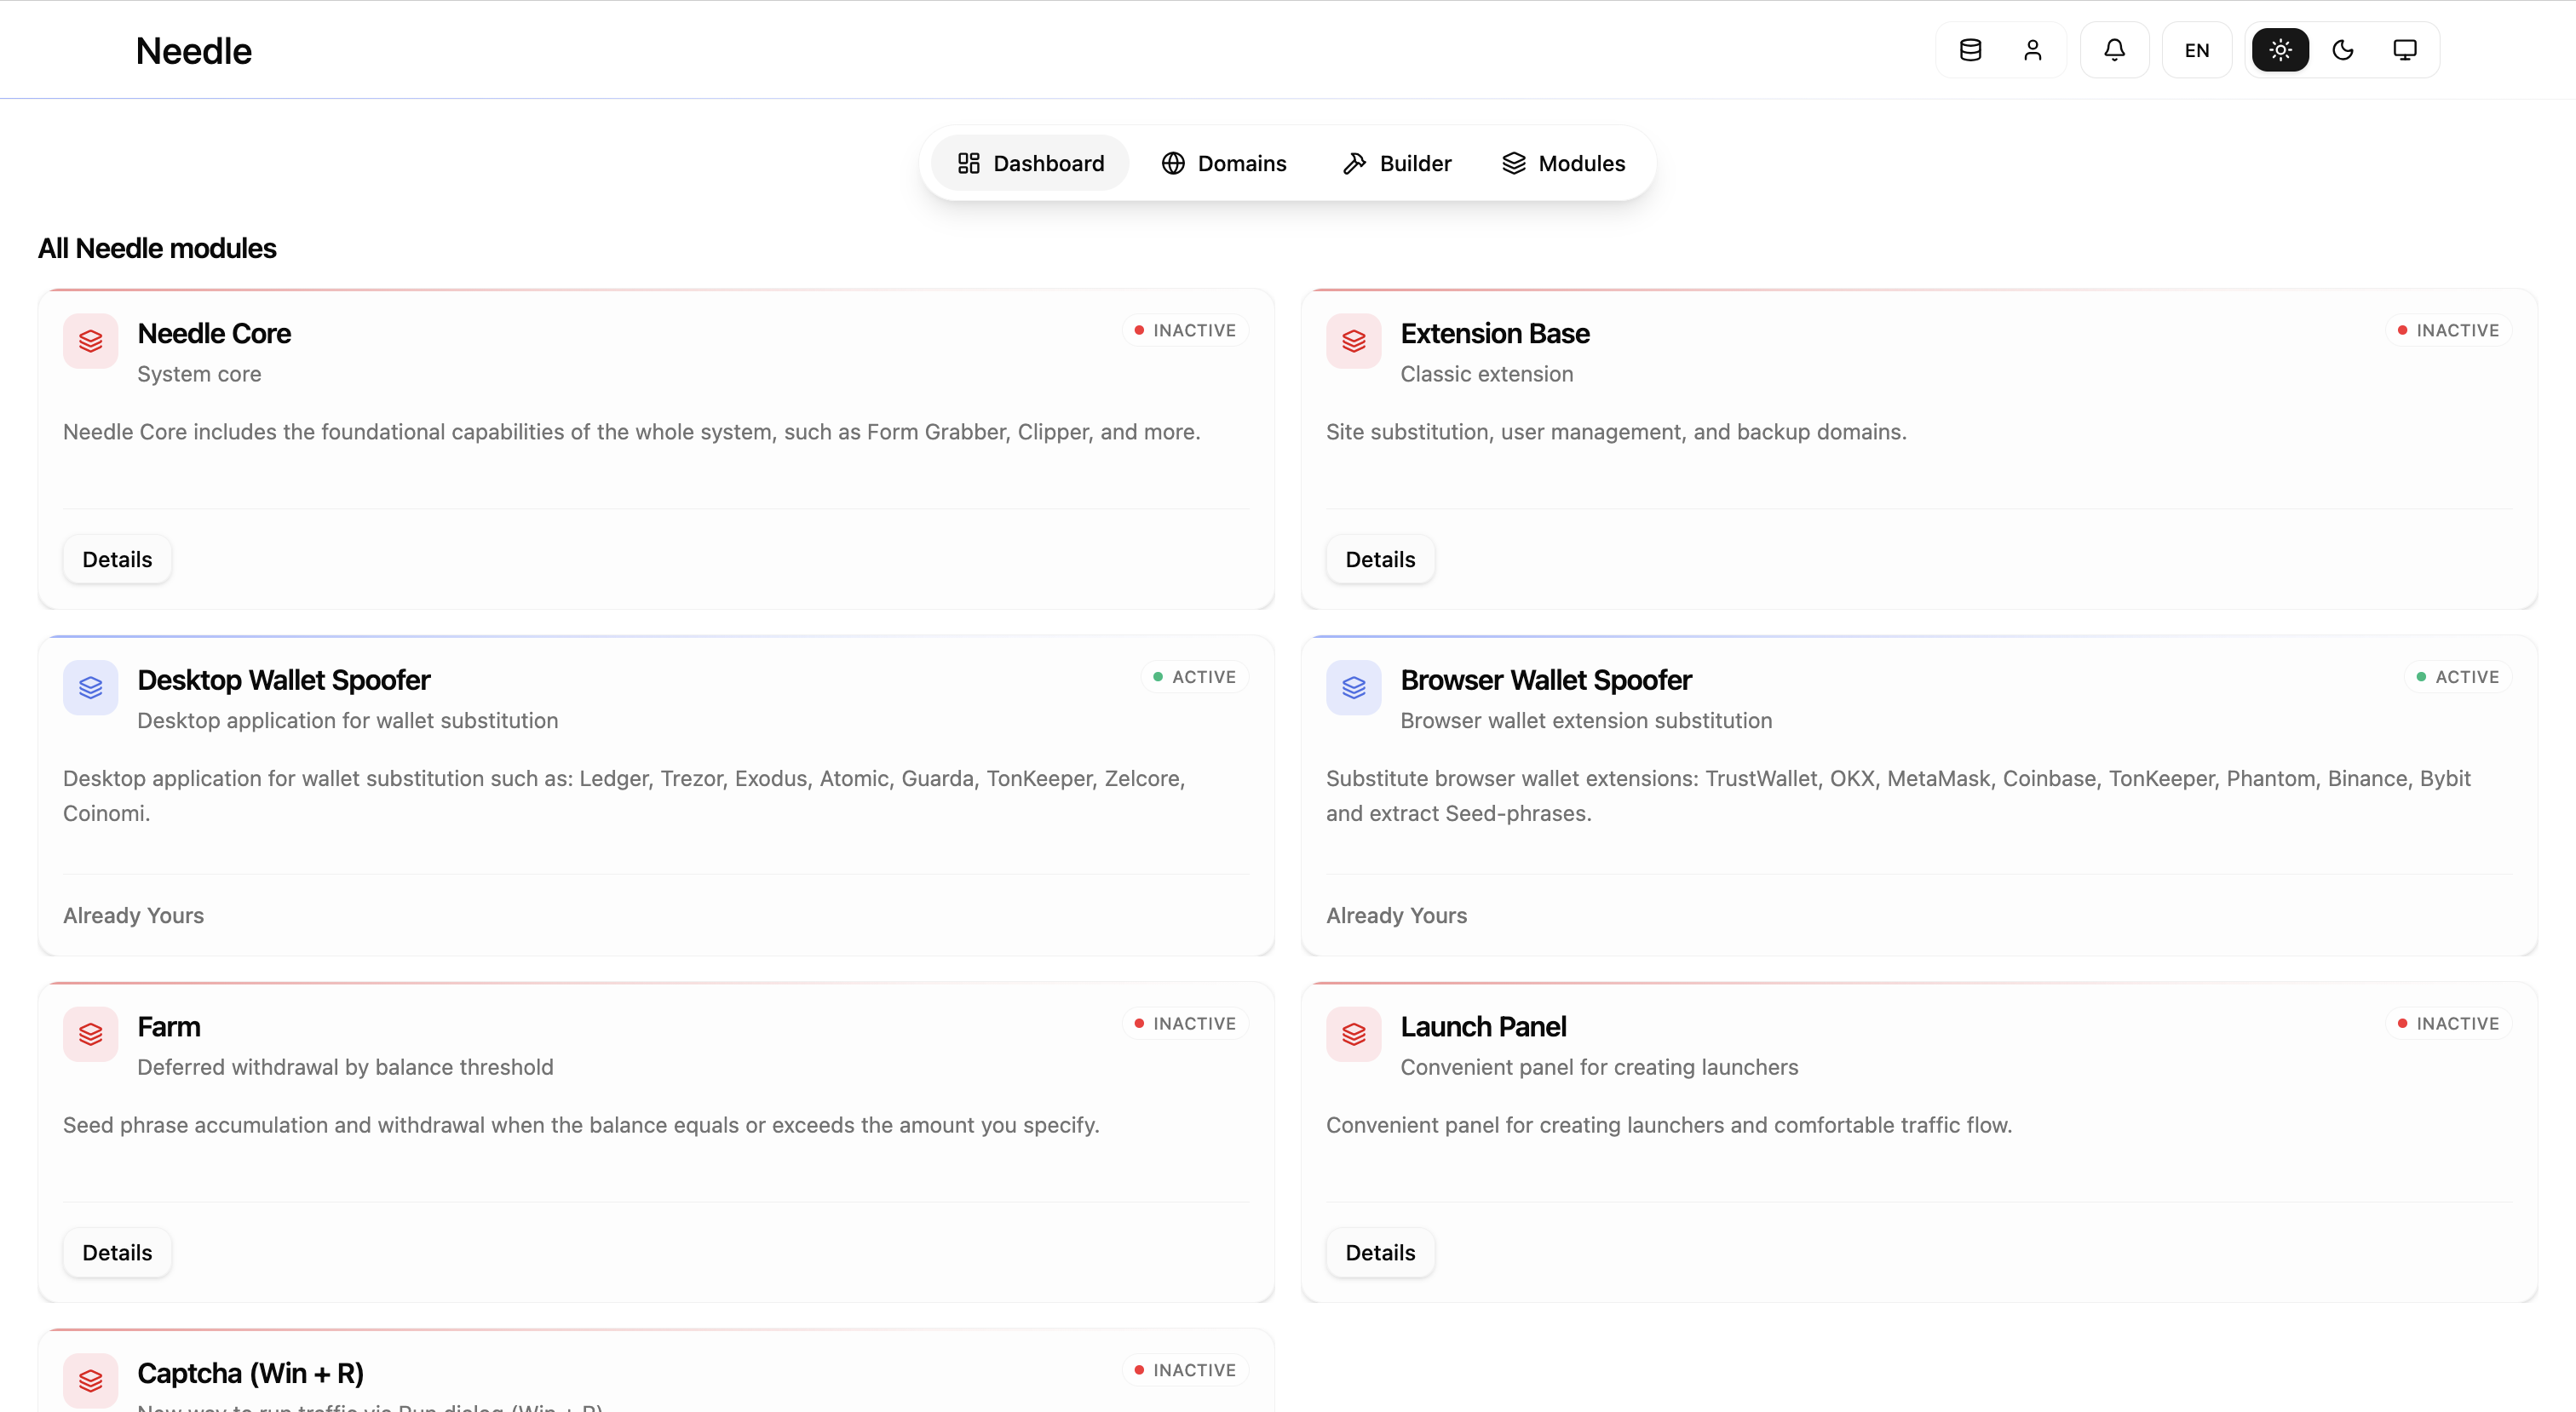Click INACTIVE badge on Launch Panel
Image resolution: width=2576 pixels, height=1412 pixels.
2448,1023
